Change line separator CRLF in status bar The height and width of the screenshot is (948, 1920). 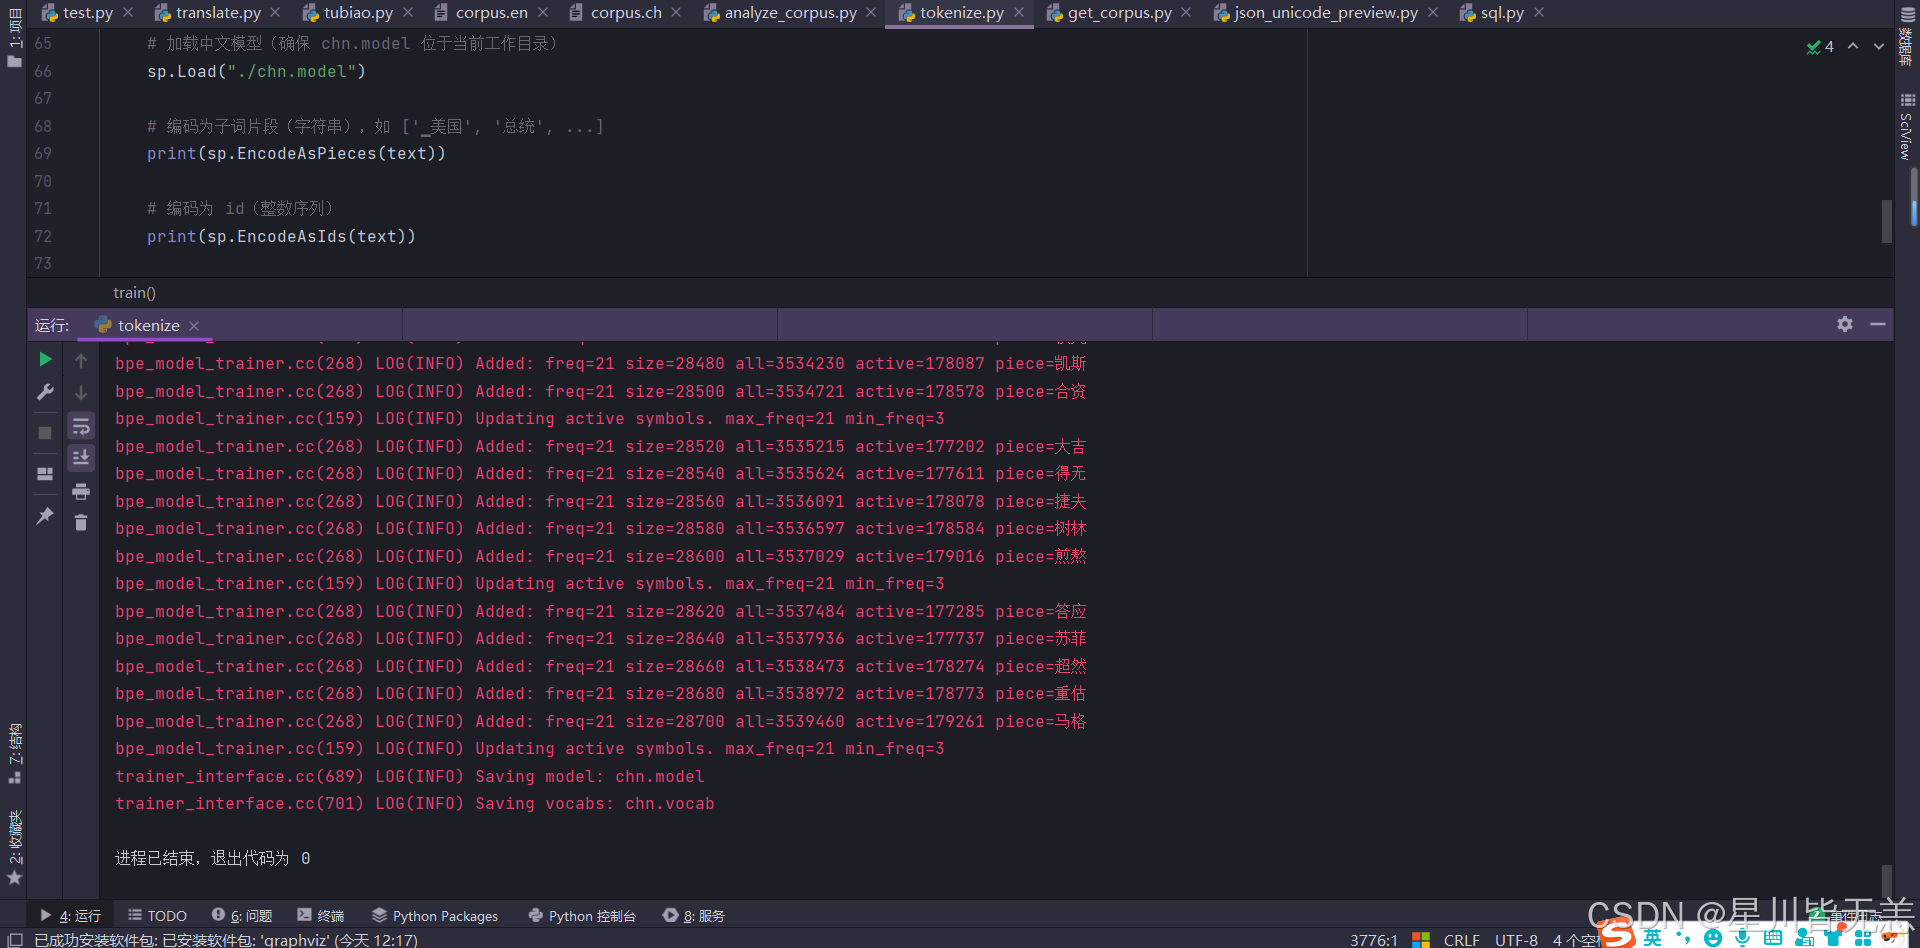1461,940
